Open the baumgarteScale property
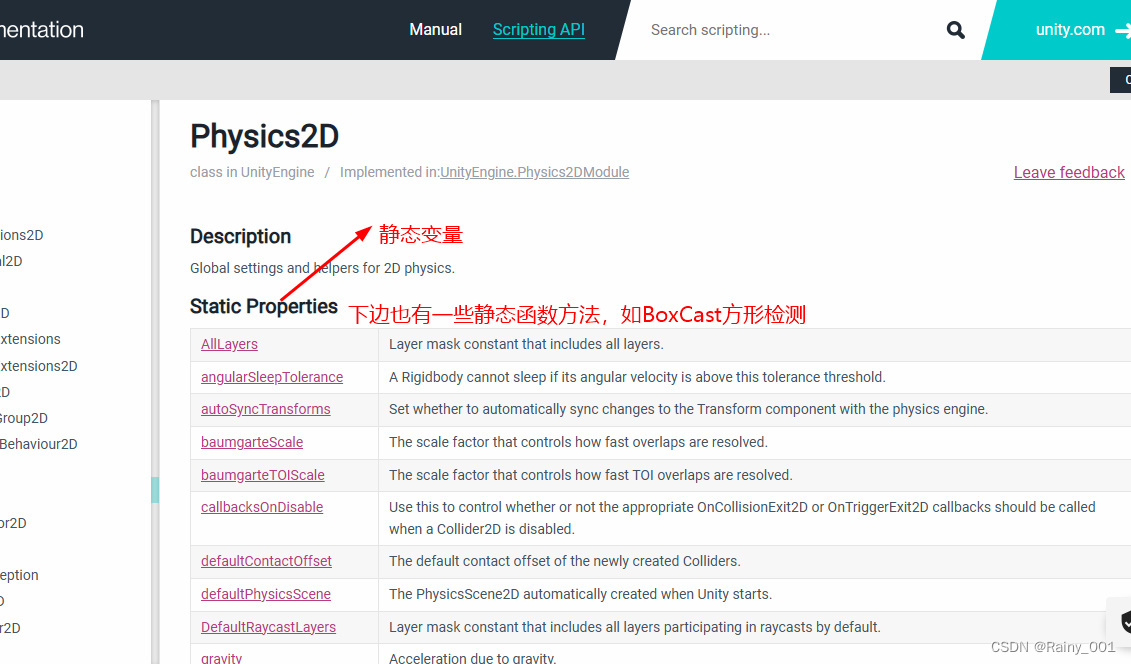Image resolution: width=1131 pixels, height=664 pixels. pyautogui.click(x=252, y=442)
